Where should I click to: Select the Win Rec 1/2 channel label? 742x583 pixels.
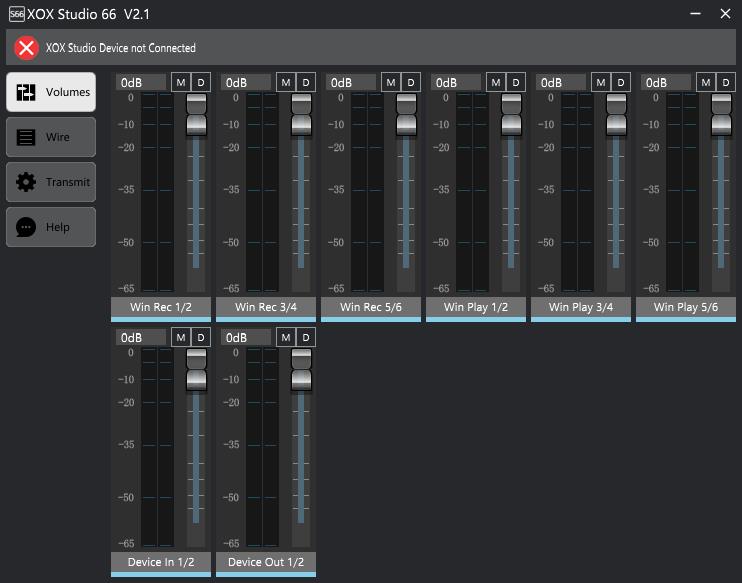(161, 308)
